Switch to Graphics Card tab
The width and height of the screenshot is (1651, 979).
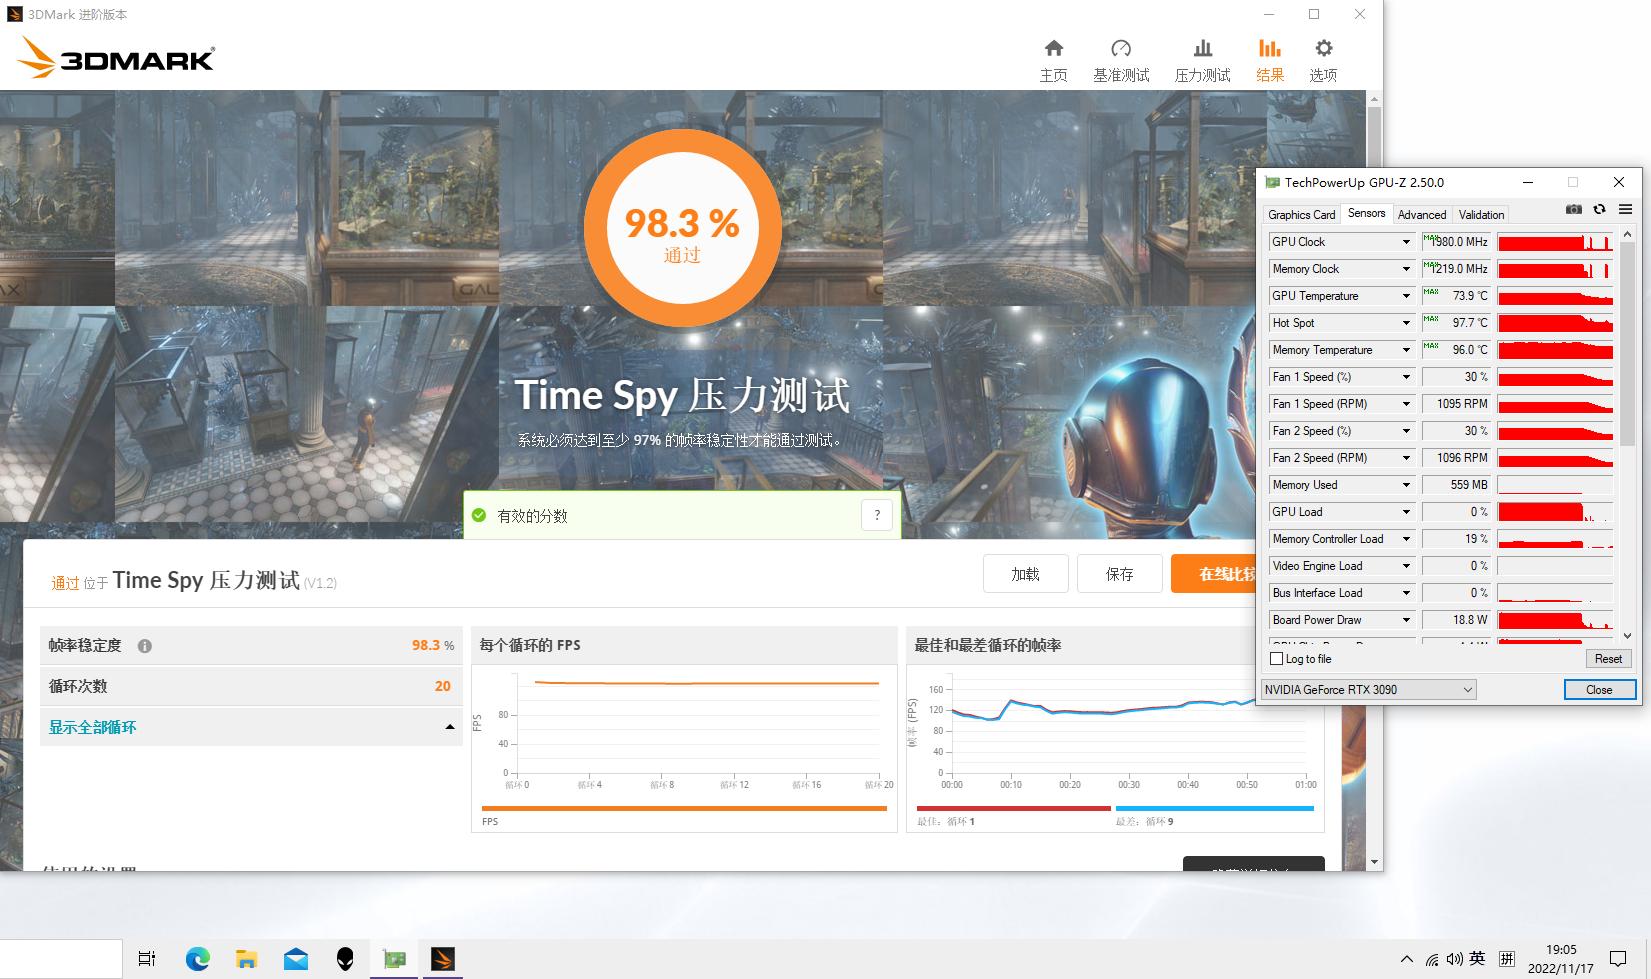coord(1301,215)
